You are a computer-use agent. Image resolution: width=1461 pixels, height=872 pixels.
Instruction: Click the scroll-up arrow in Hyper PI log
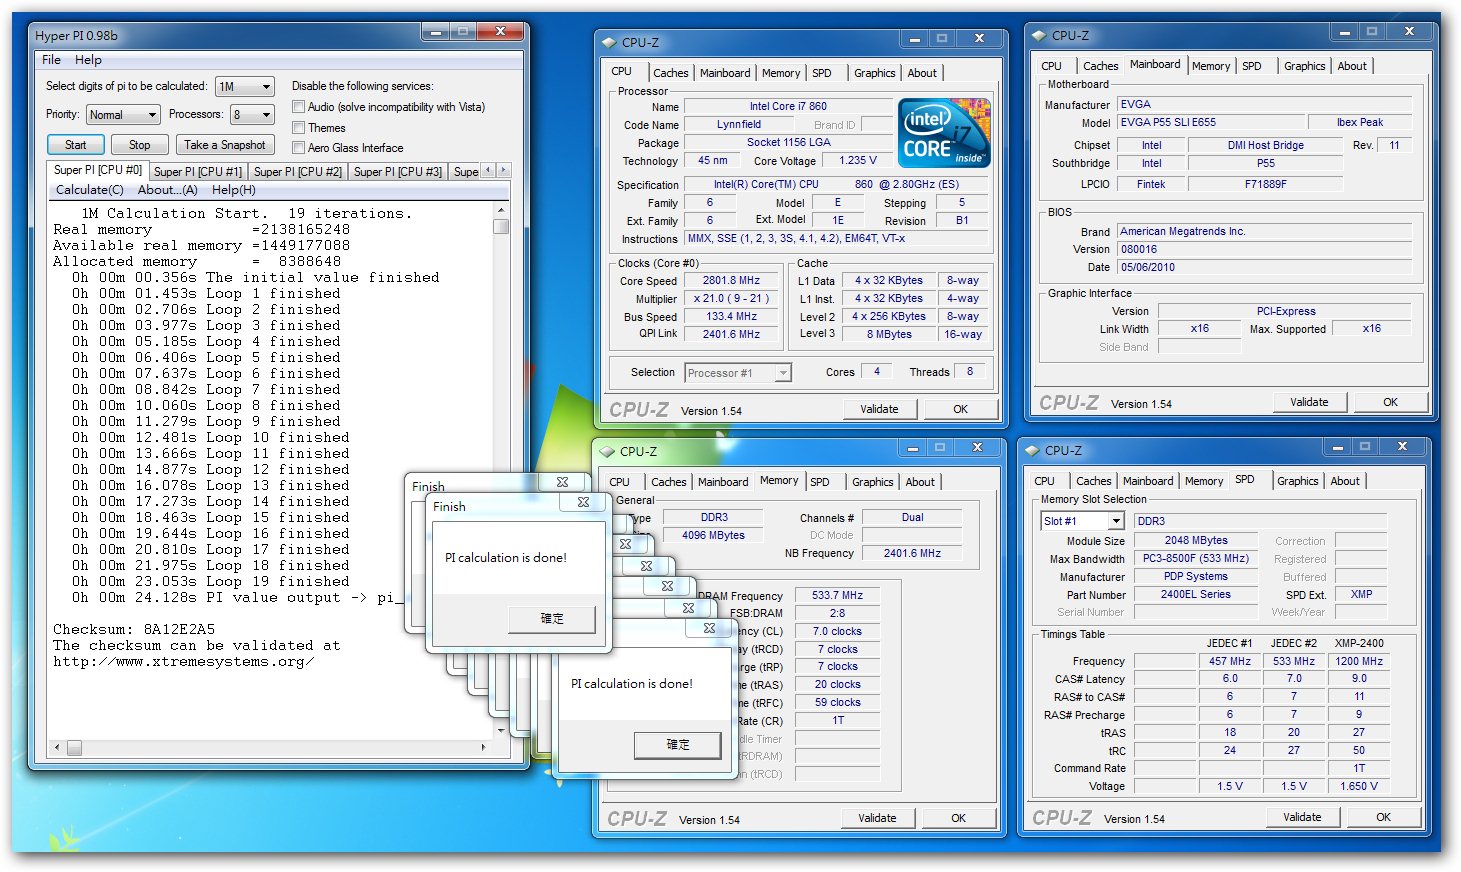click(x=501, y=211)
